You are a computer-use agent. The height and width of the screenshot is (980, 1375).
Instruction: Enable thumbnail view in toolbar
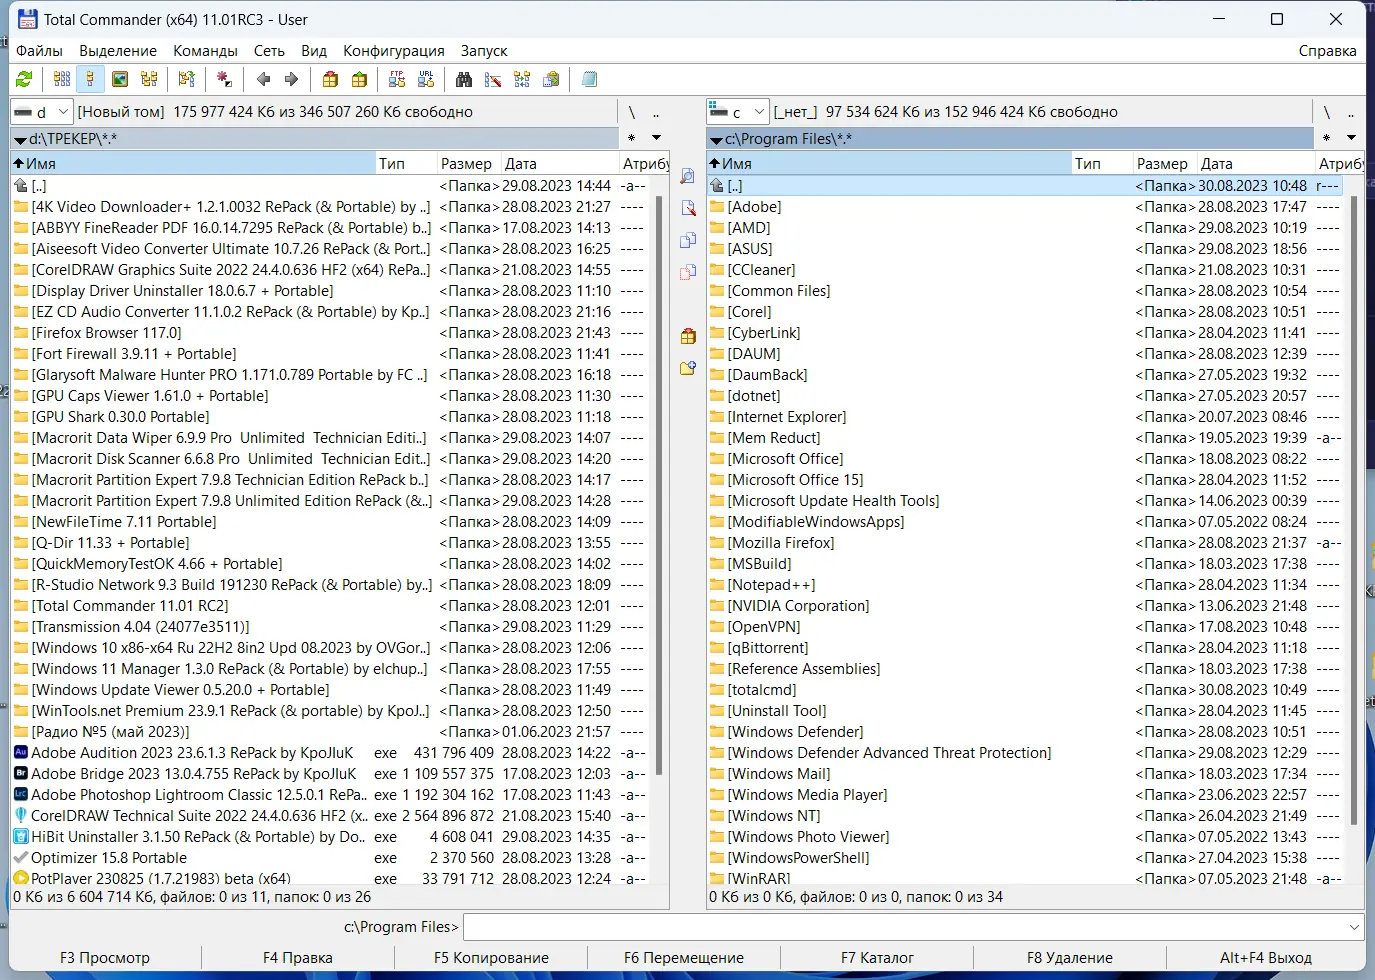[120, 79]
